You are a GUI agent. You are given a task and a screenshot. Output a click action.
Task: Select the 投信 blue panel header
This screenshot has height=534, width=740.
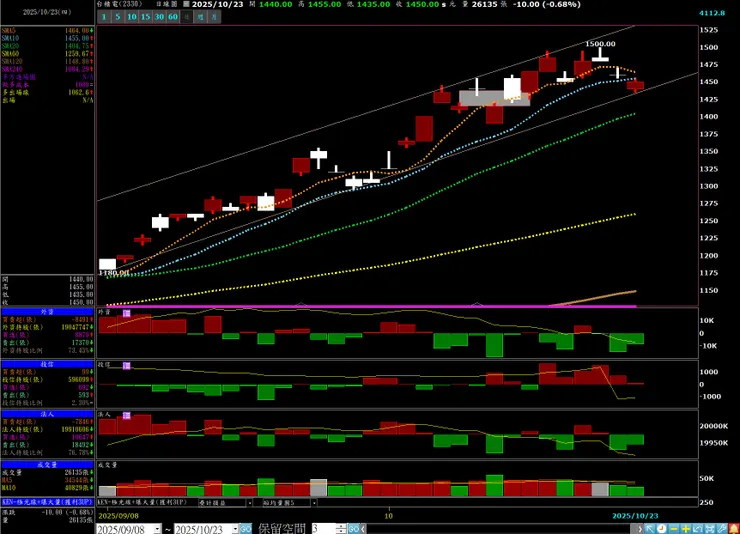point(47,364)
